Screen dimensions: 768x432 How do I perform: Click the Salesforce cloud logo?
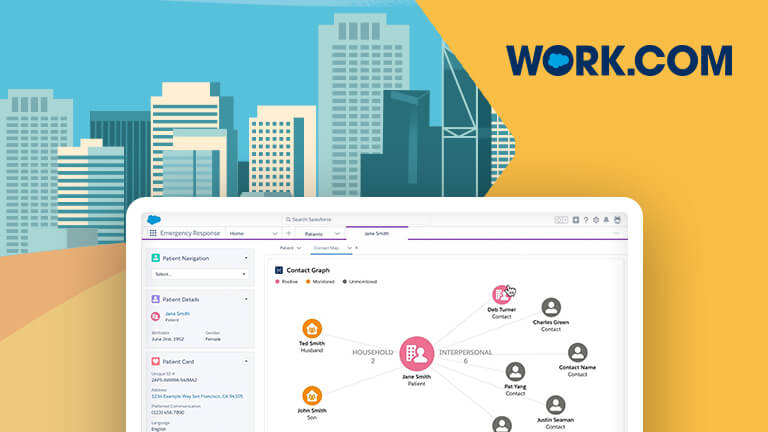(154, 219)
